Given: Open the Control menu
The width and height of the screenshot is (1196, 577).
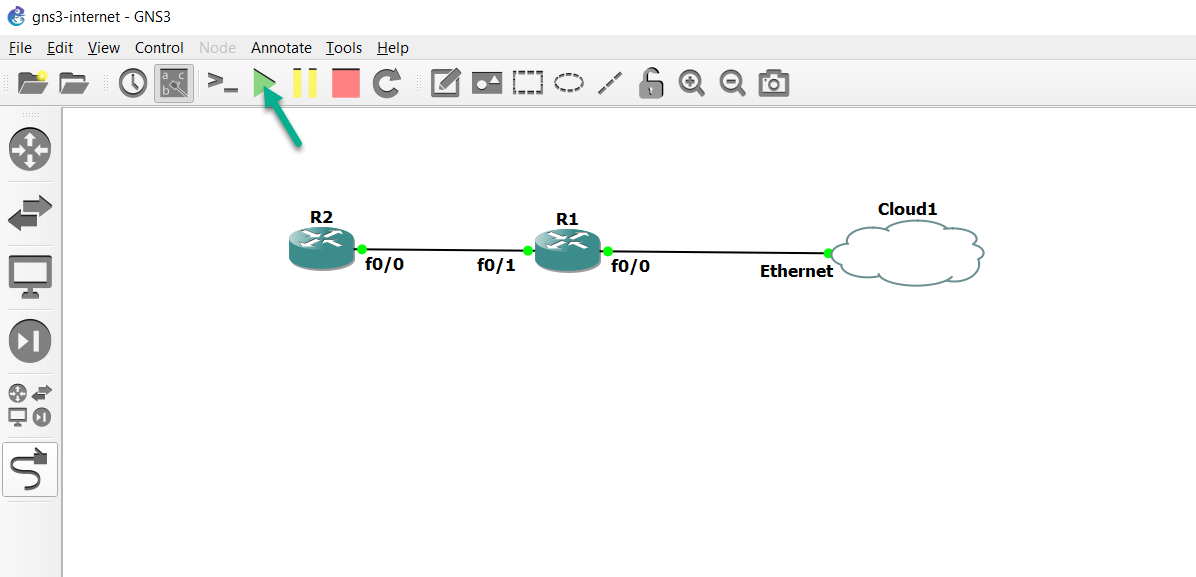Looking at the screenshot, I should 159,47.
